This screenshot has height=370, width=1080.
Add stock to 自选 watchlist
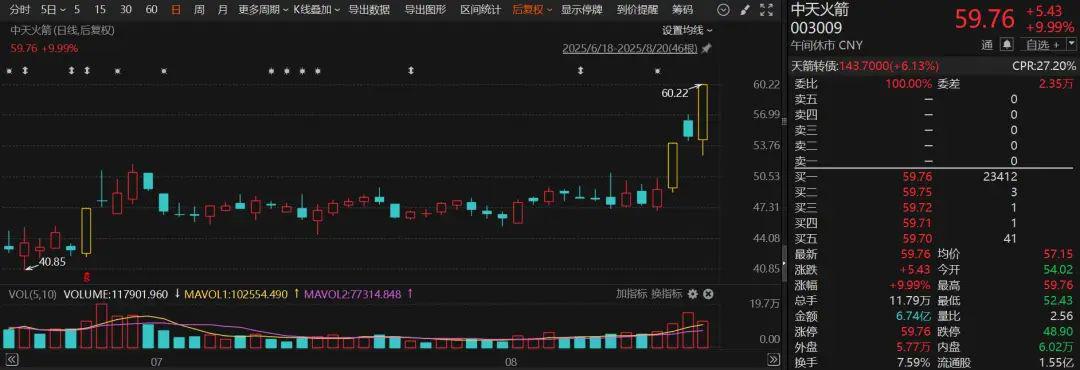(x=1036, y=45)
